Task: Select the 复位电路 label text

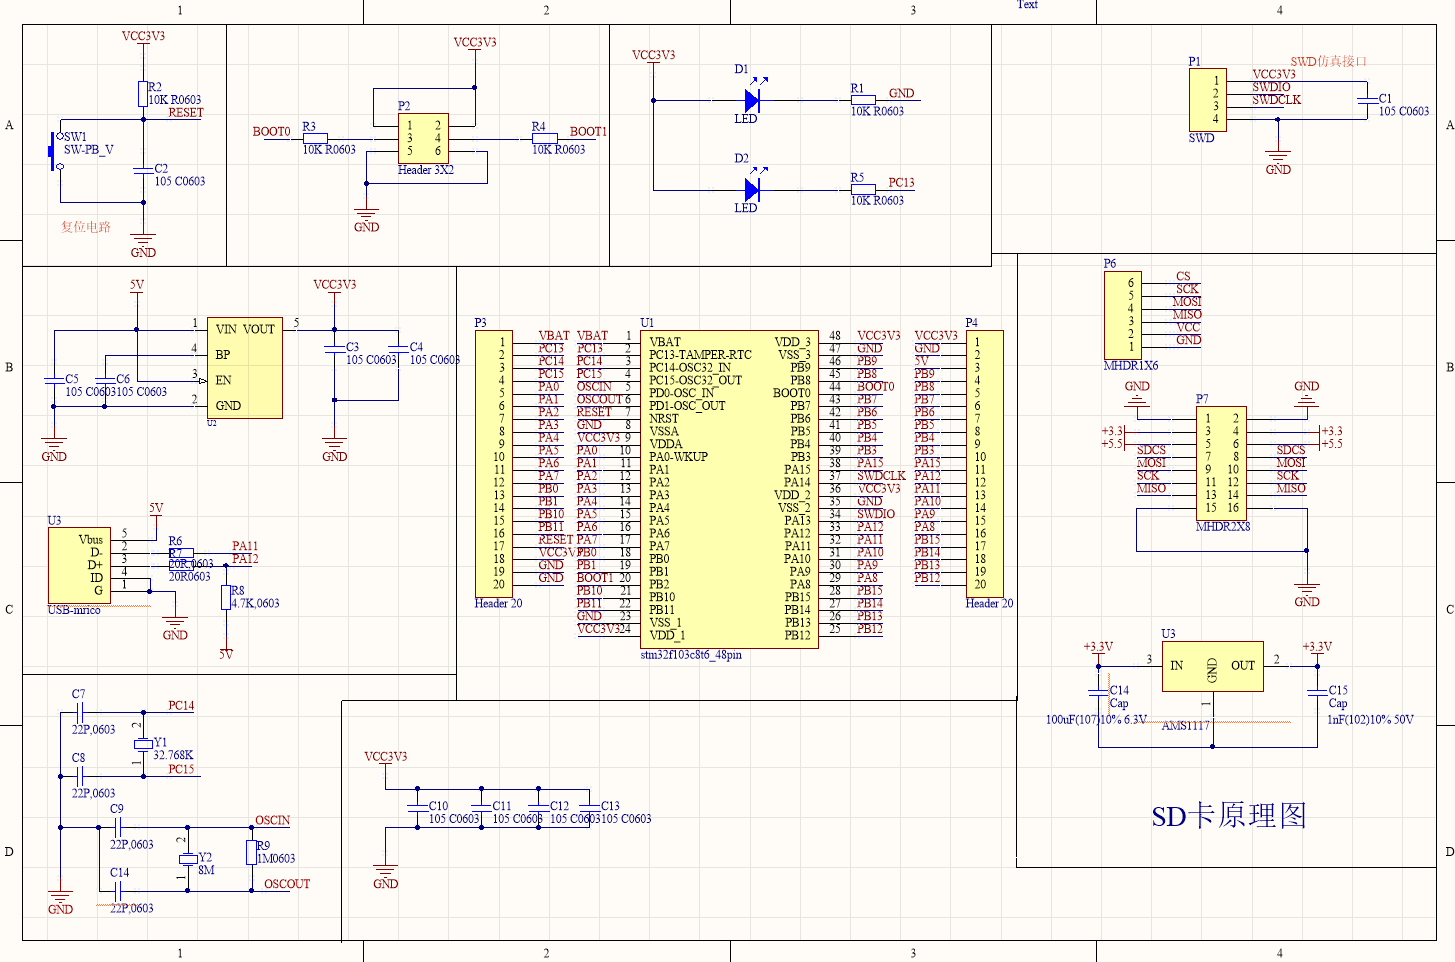Action: point(85,227)
